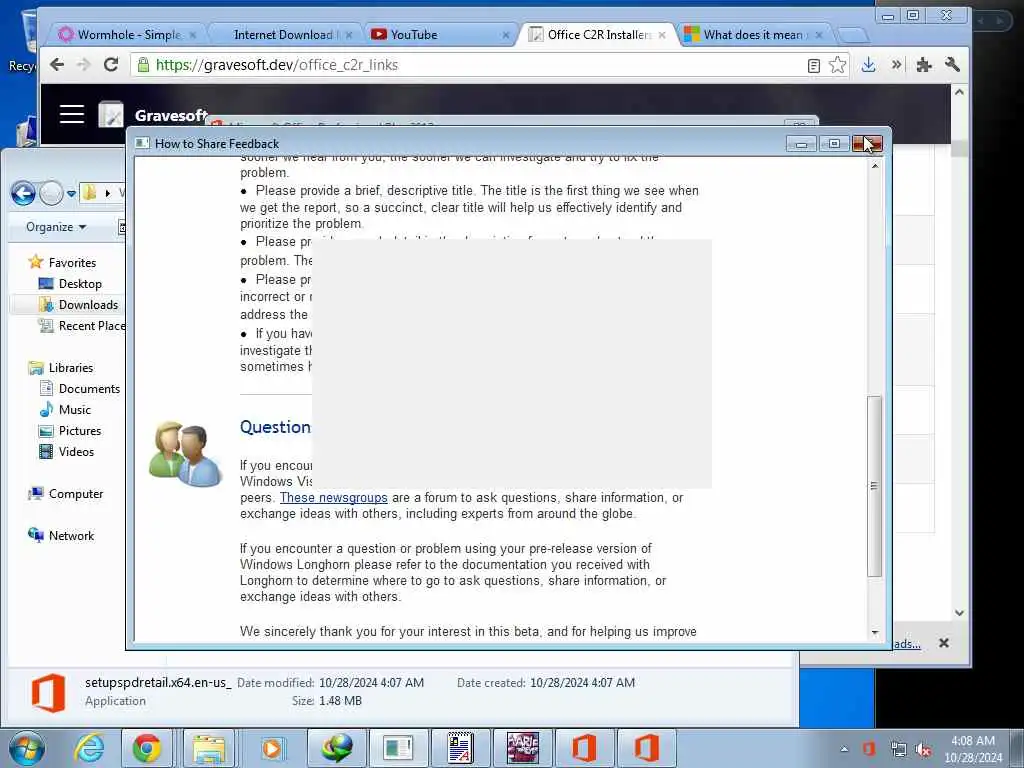Viewport: 1024px width, 768px height.
Task: Click the volume muted tray icon
Action: click(x=923, y=749)
